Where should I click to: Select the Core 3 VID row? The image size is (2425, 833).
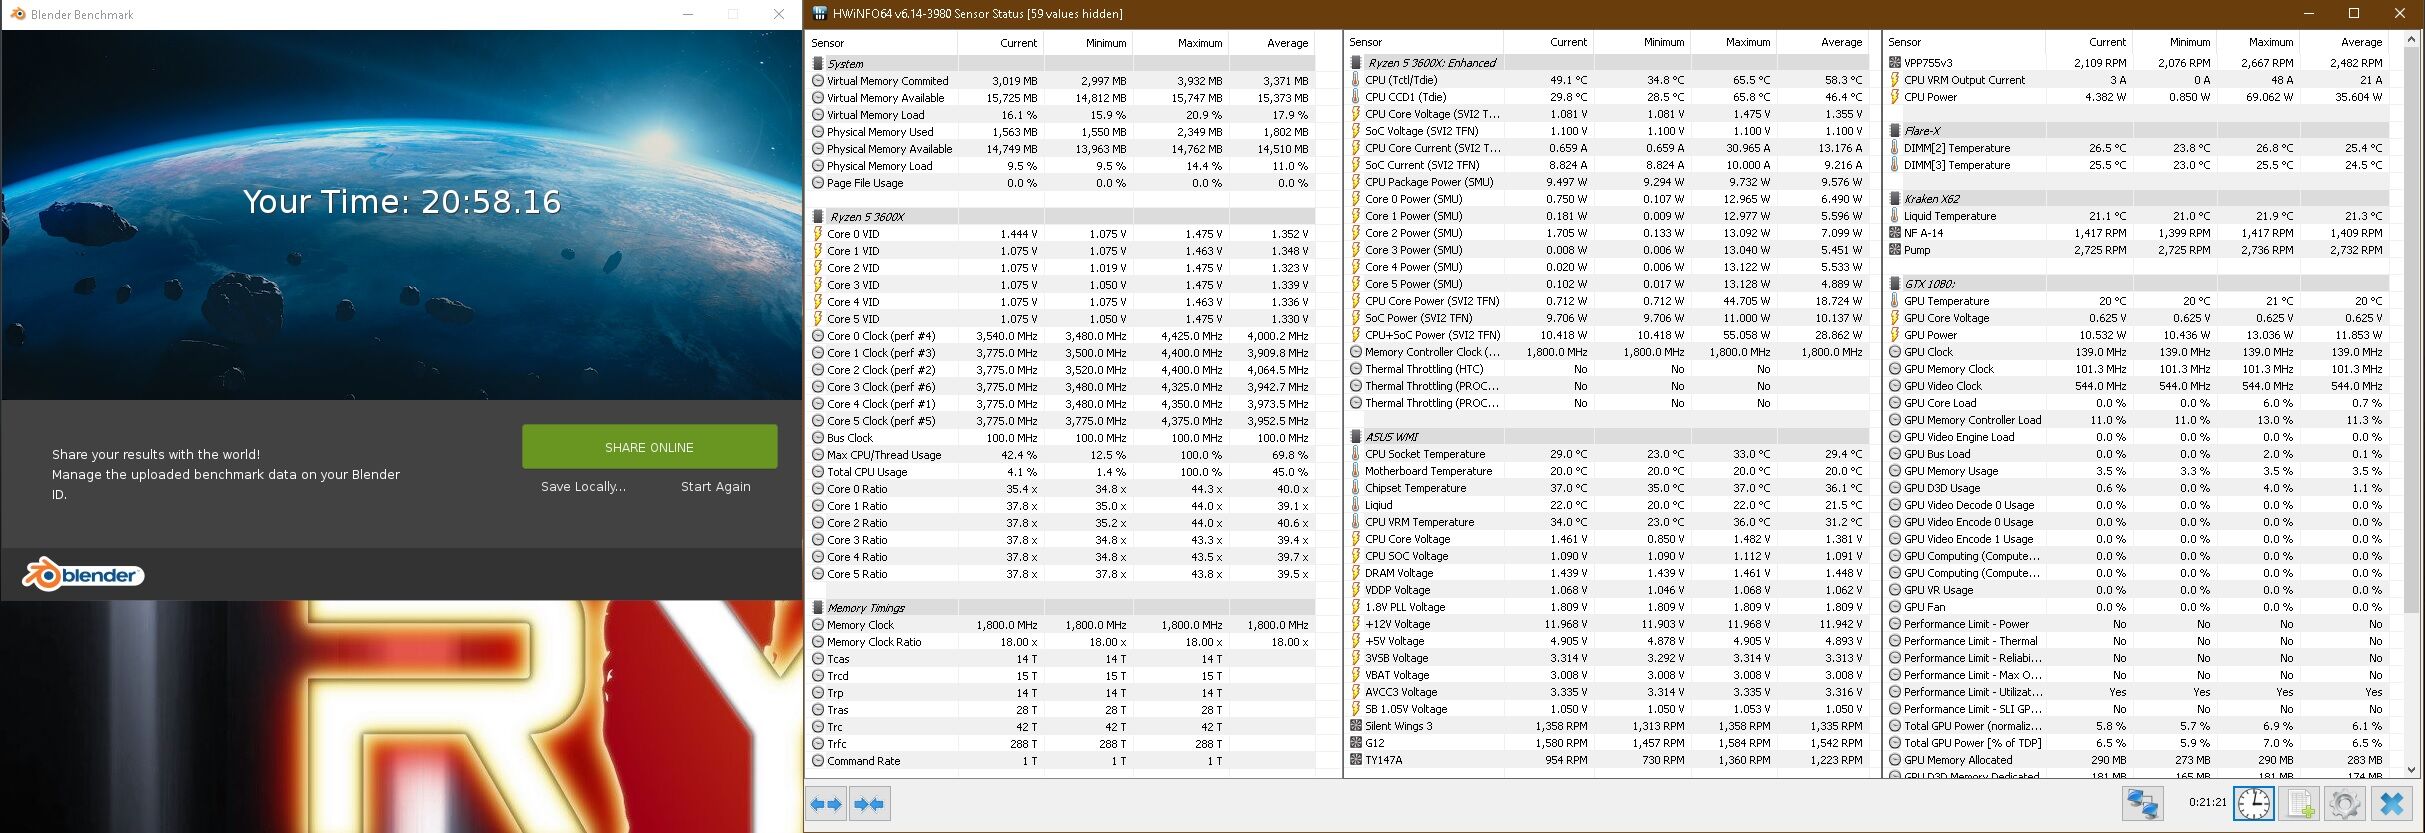tap(1060, 284)
